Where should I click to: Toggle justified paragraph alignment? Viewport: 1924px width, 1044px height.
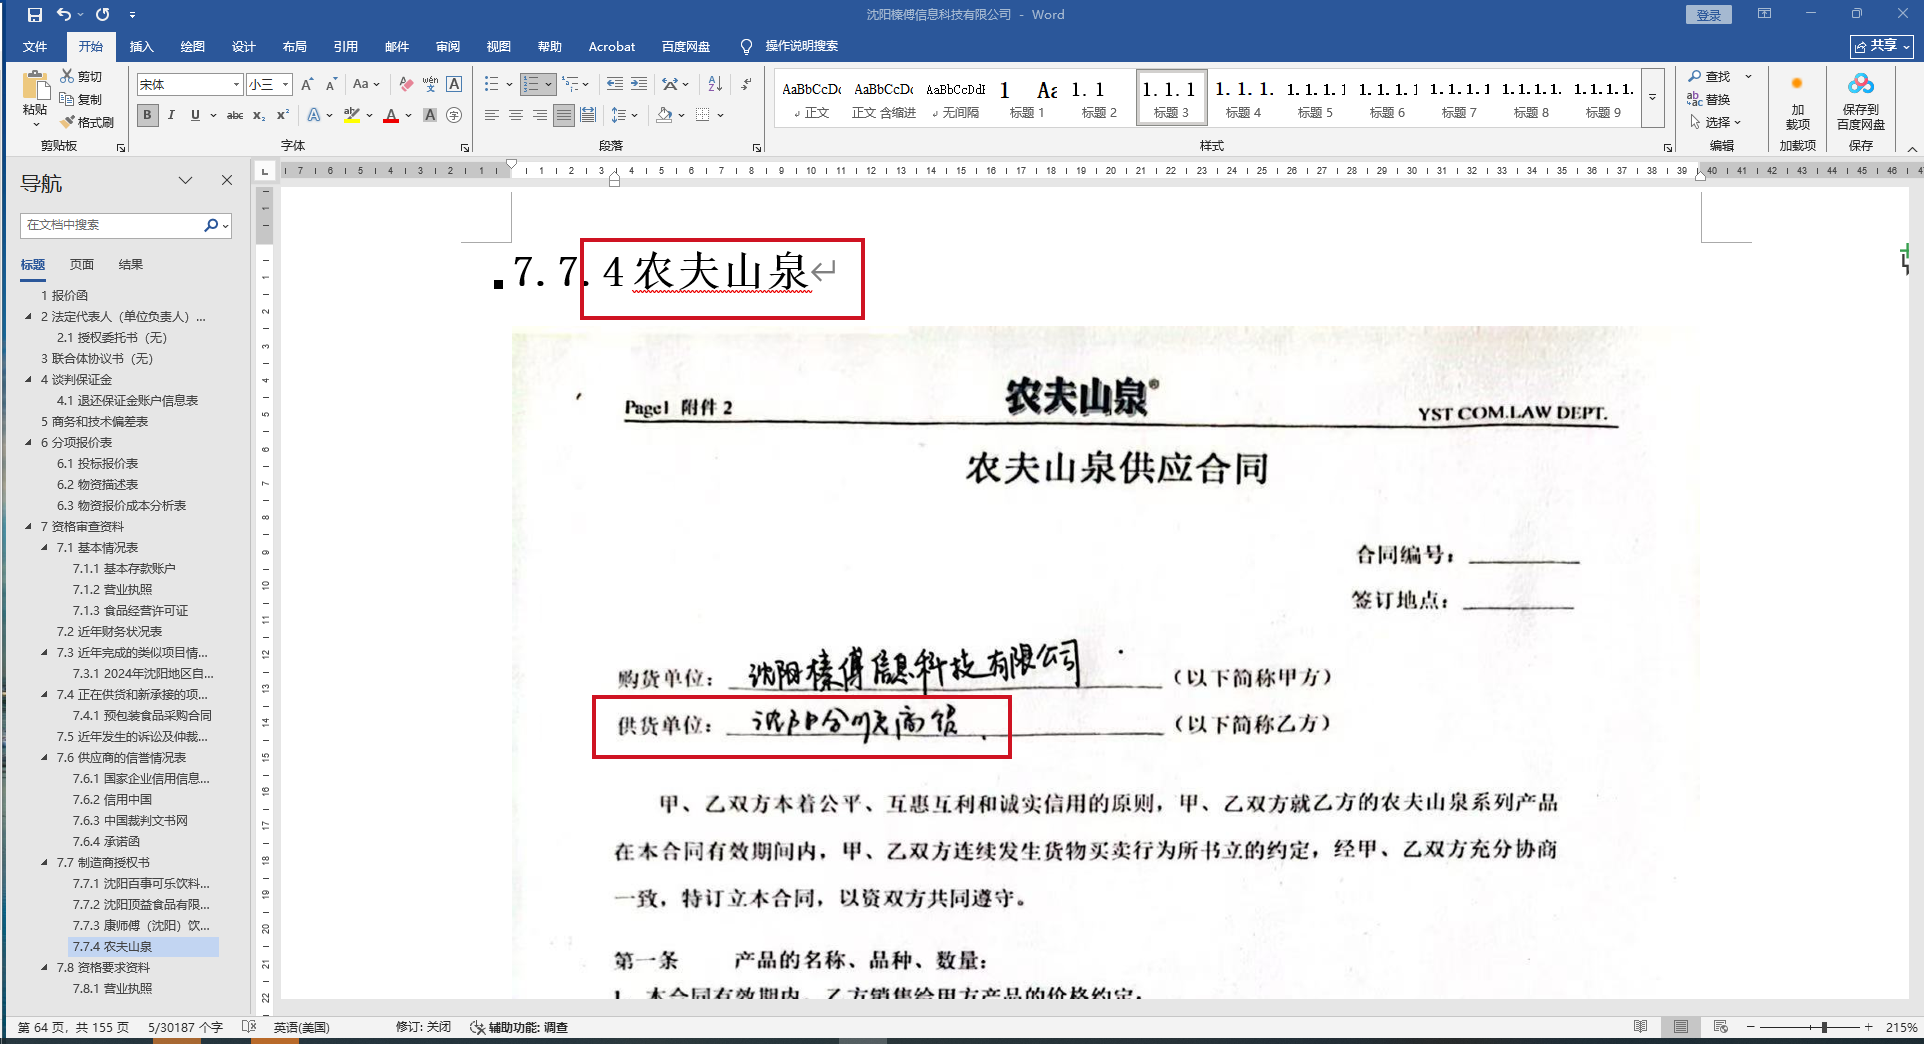coord(563,115)
